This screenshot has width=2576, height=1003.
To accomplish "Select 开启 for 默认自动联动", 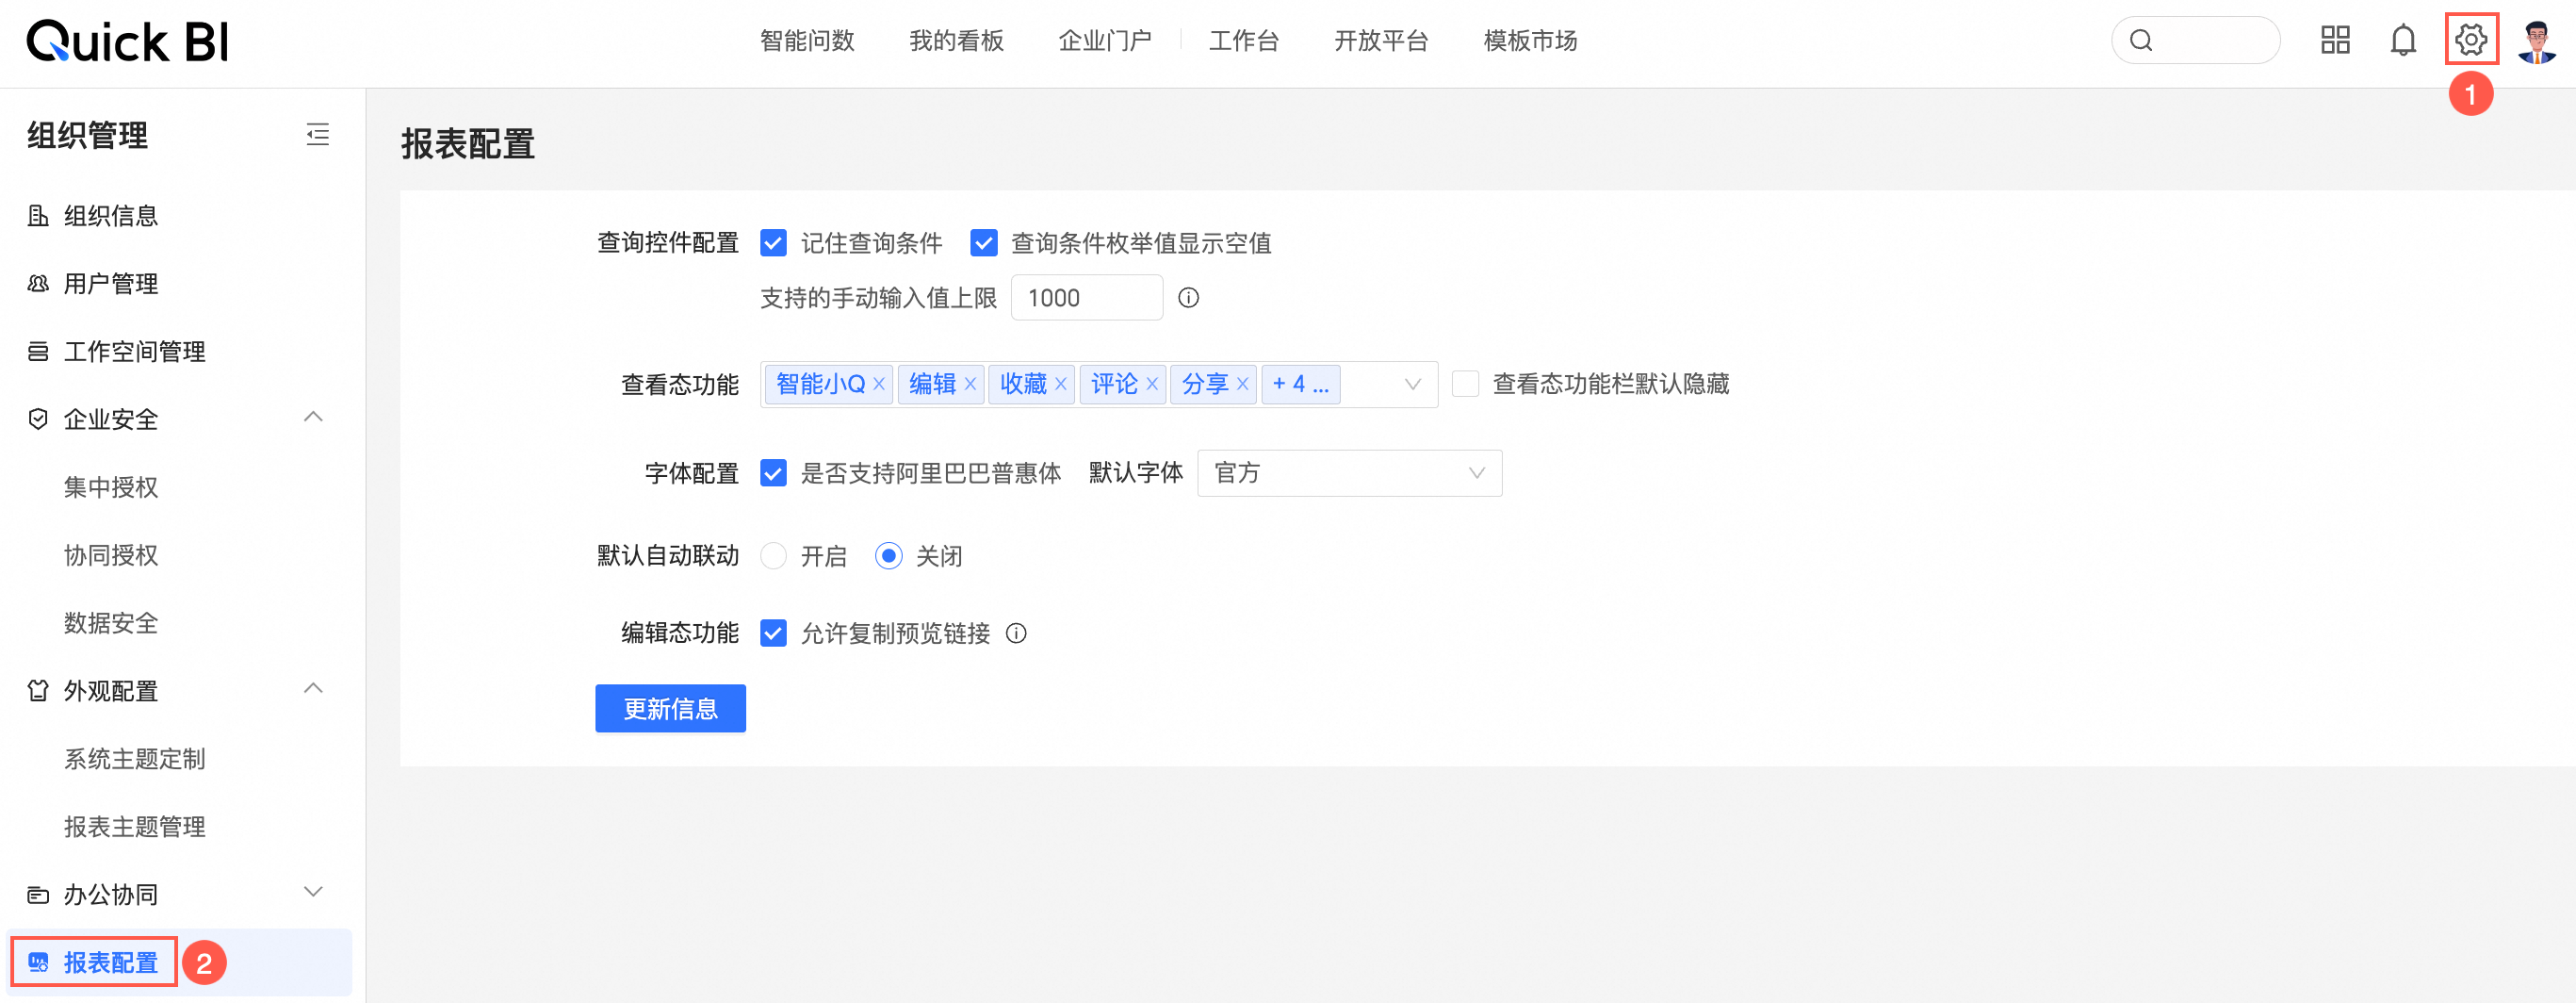I will click(x=773, y=556).
